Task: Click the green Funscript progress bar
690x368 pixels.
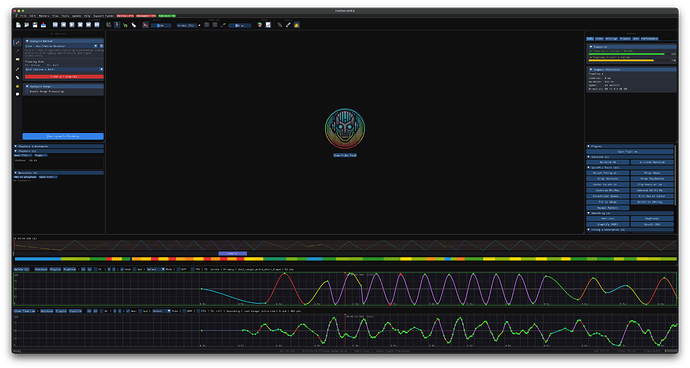Action: click(x=627, y=54)
